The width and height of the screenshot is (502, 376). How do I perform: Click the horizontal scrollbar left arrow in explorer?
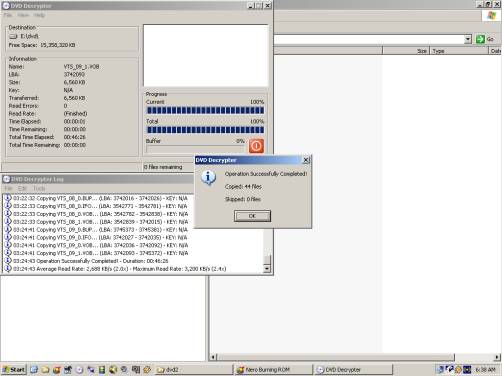click(213, 357)
